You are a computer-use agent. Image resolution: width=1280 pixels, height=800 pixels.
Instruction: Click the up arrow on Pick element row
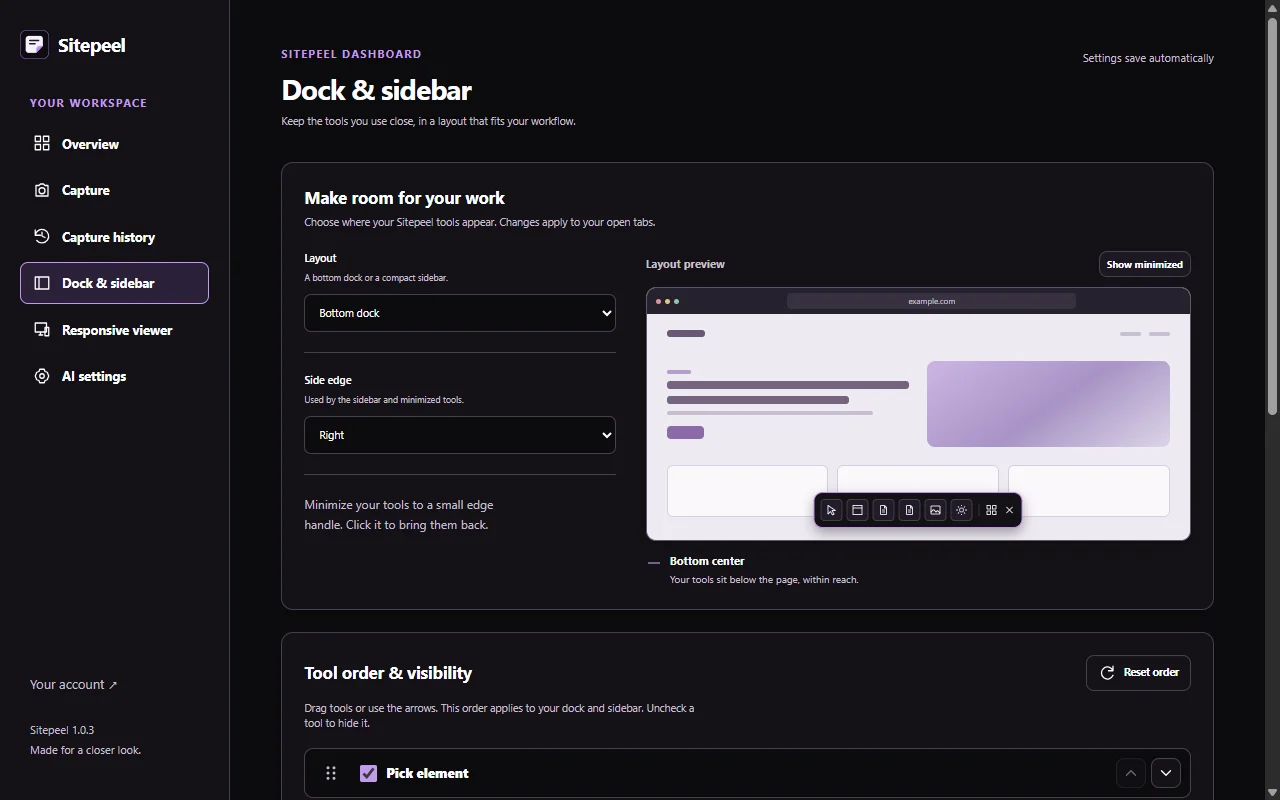click(x=1130, y=773)
